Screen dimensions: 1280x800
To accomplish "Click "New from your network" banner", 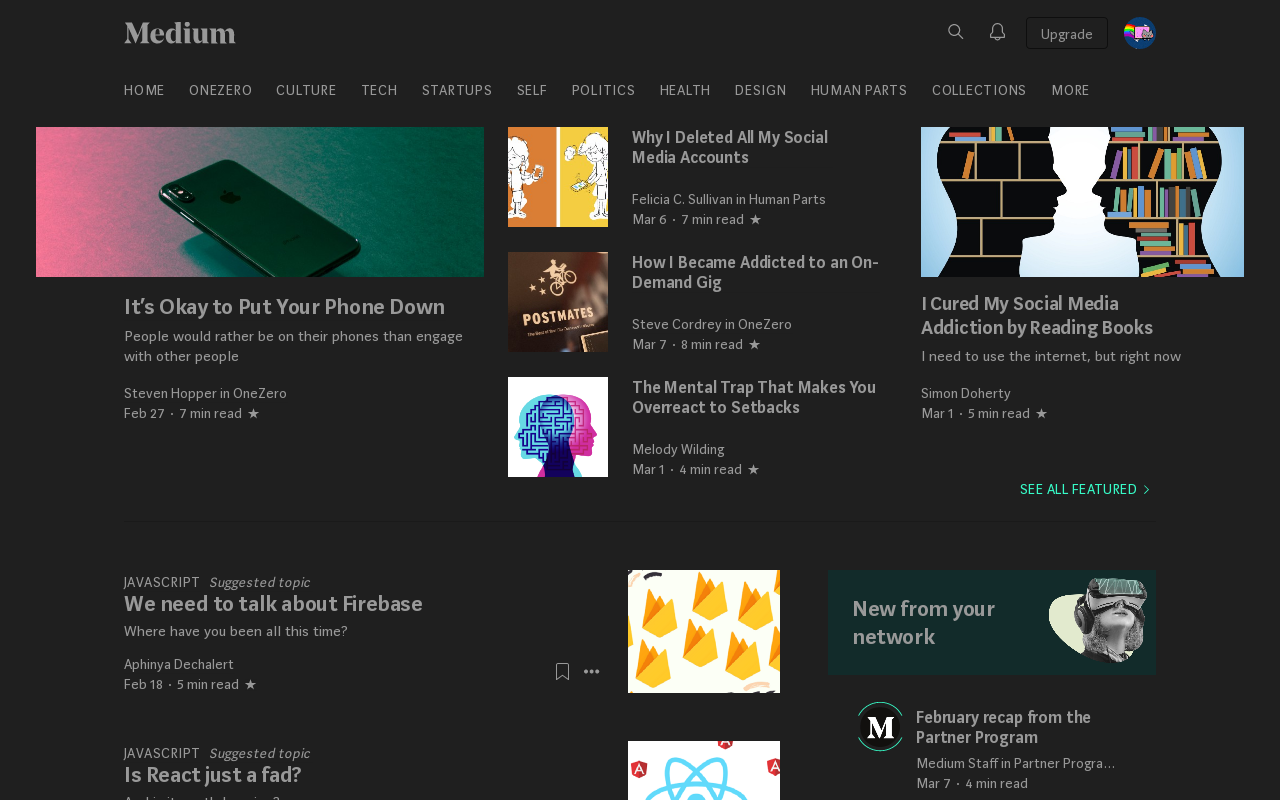I will coord(992,622).
